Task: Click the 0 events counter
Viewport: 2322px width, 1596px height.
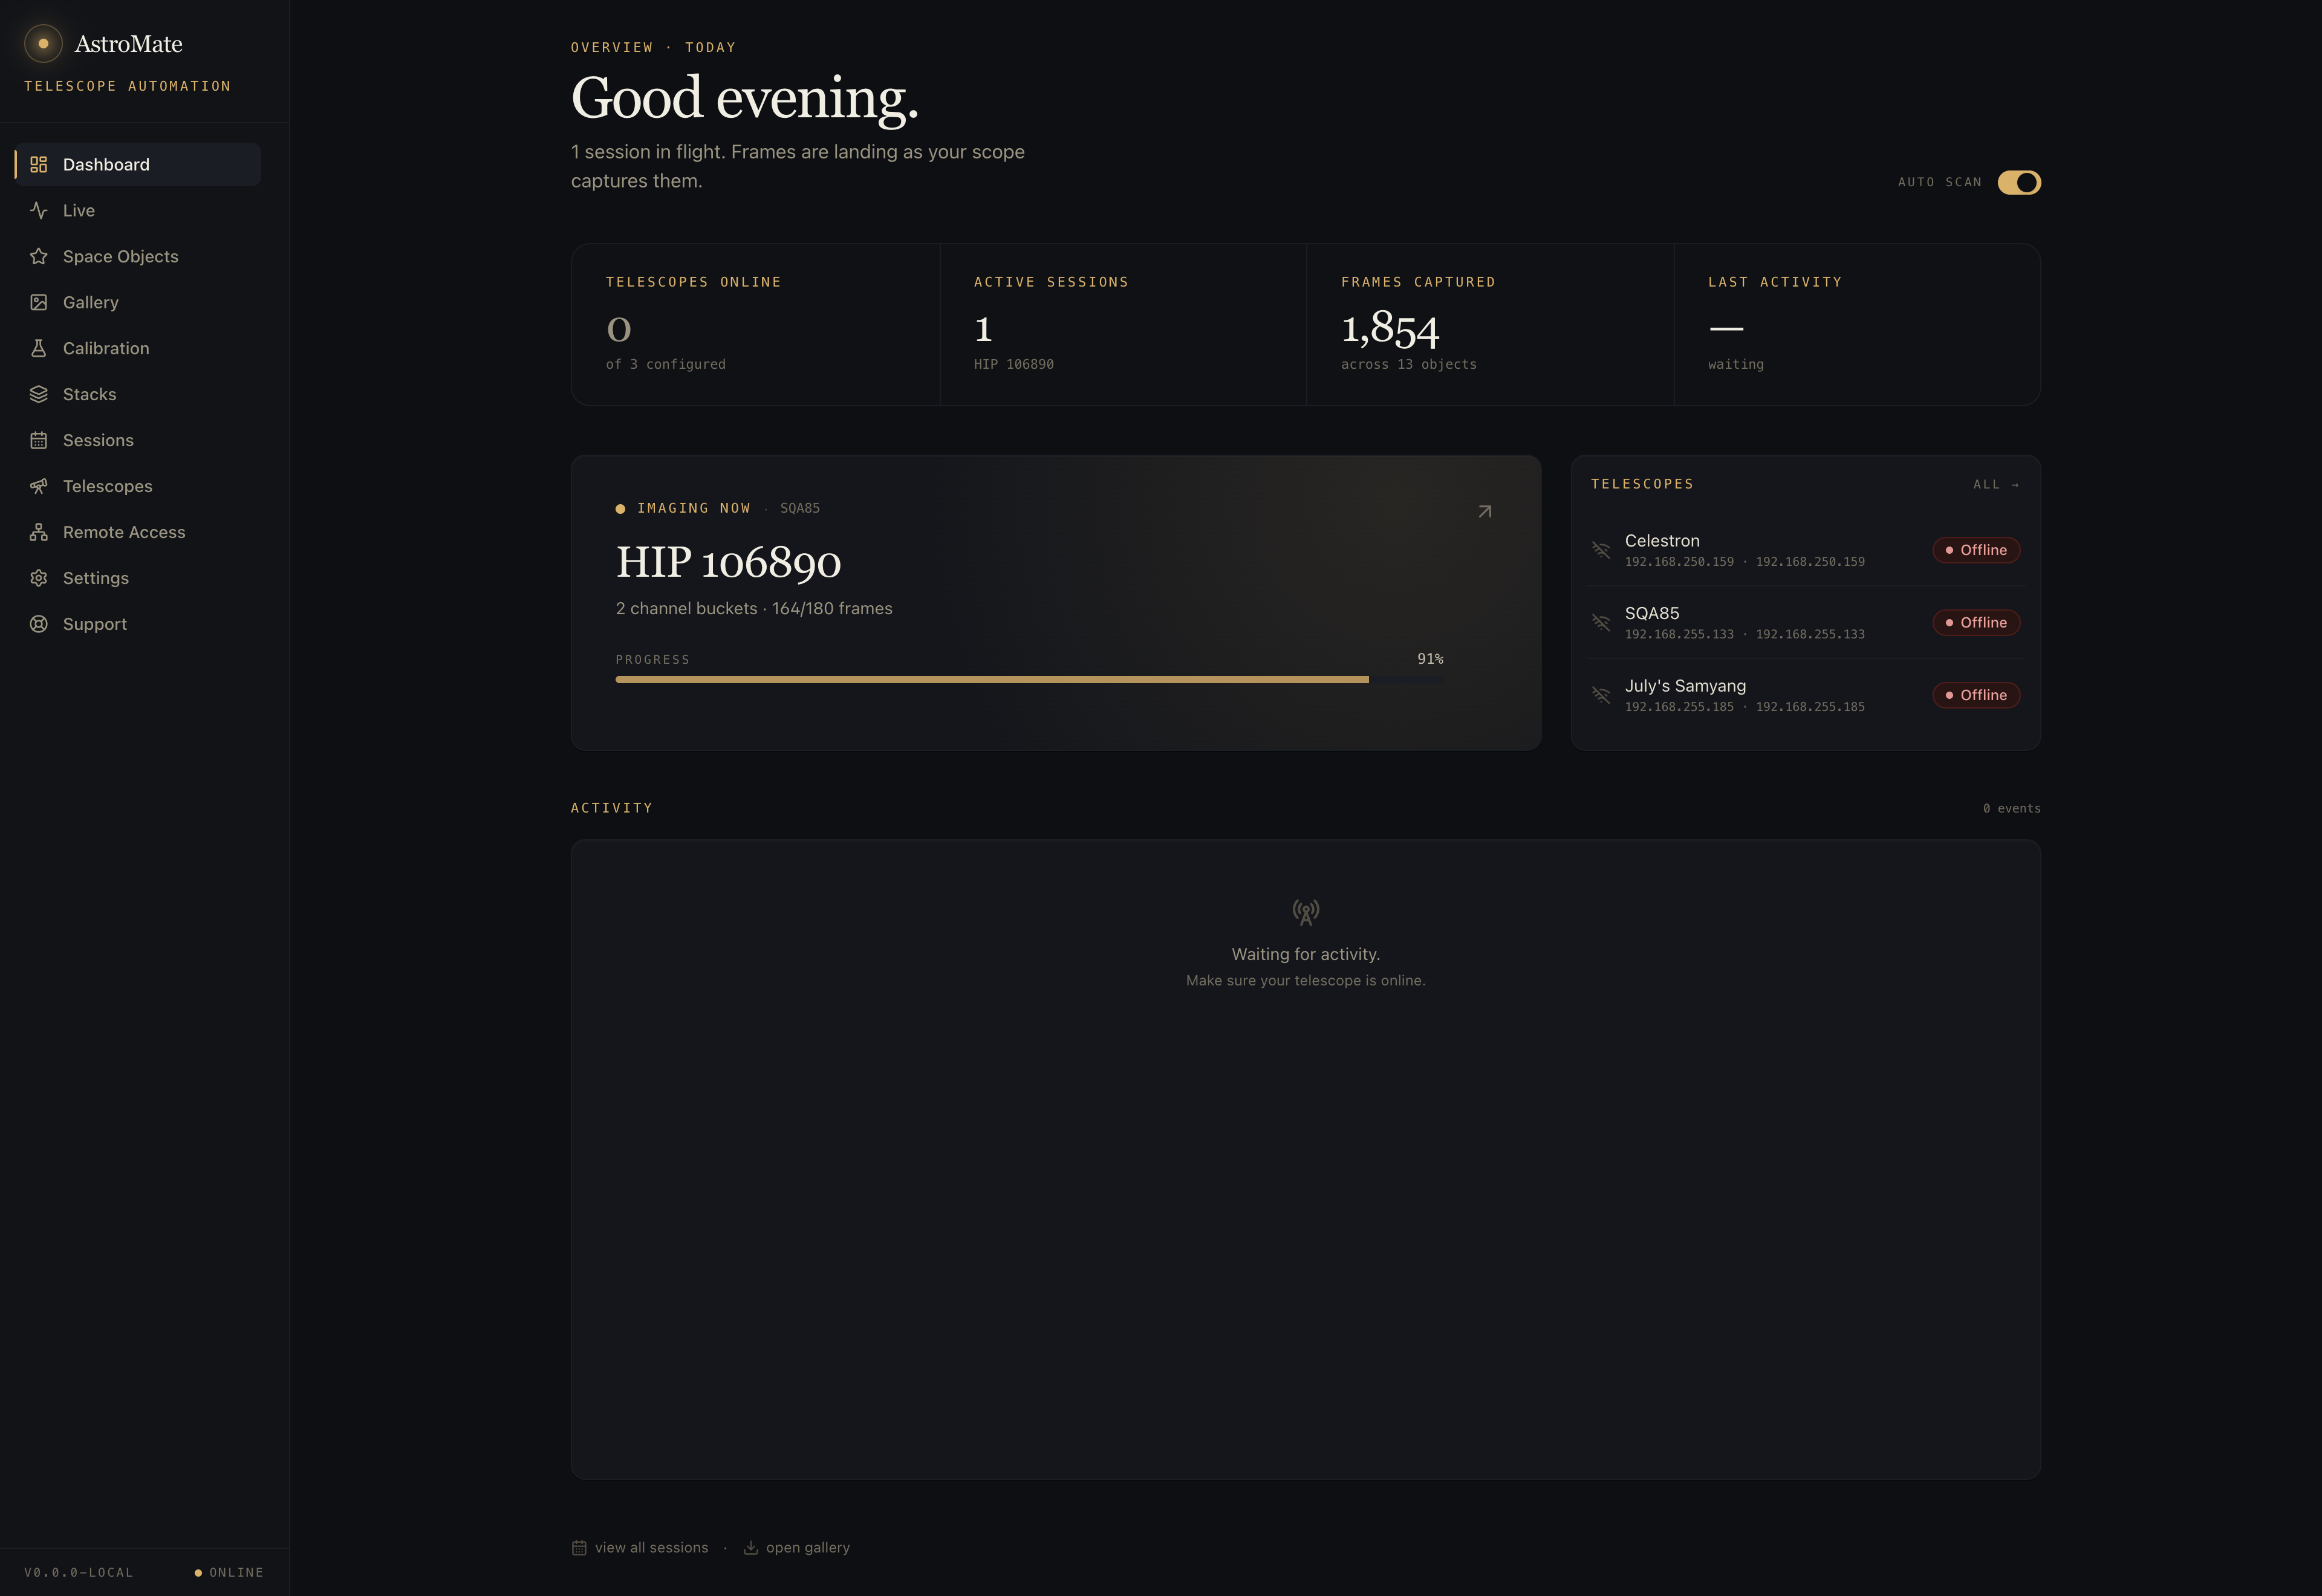Action: coord(2011,809)
